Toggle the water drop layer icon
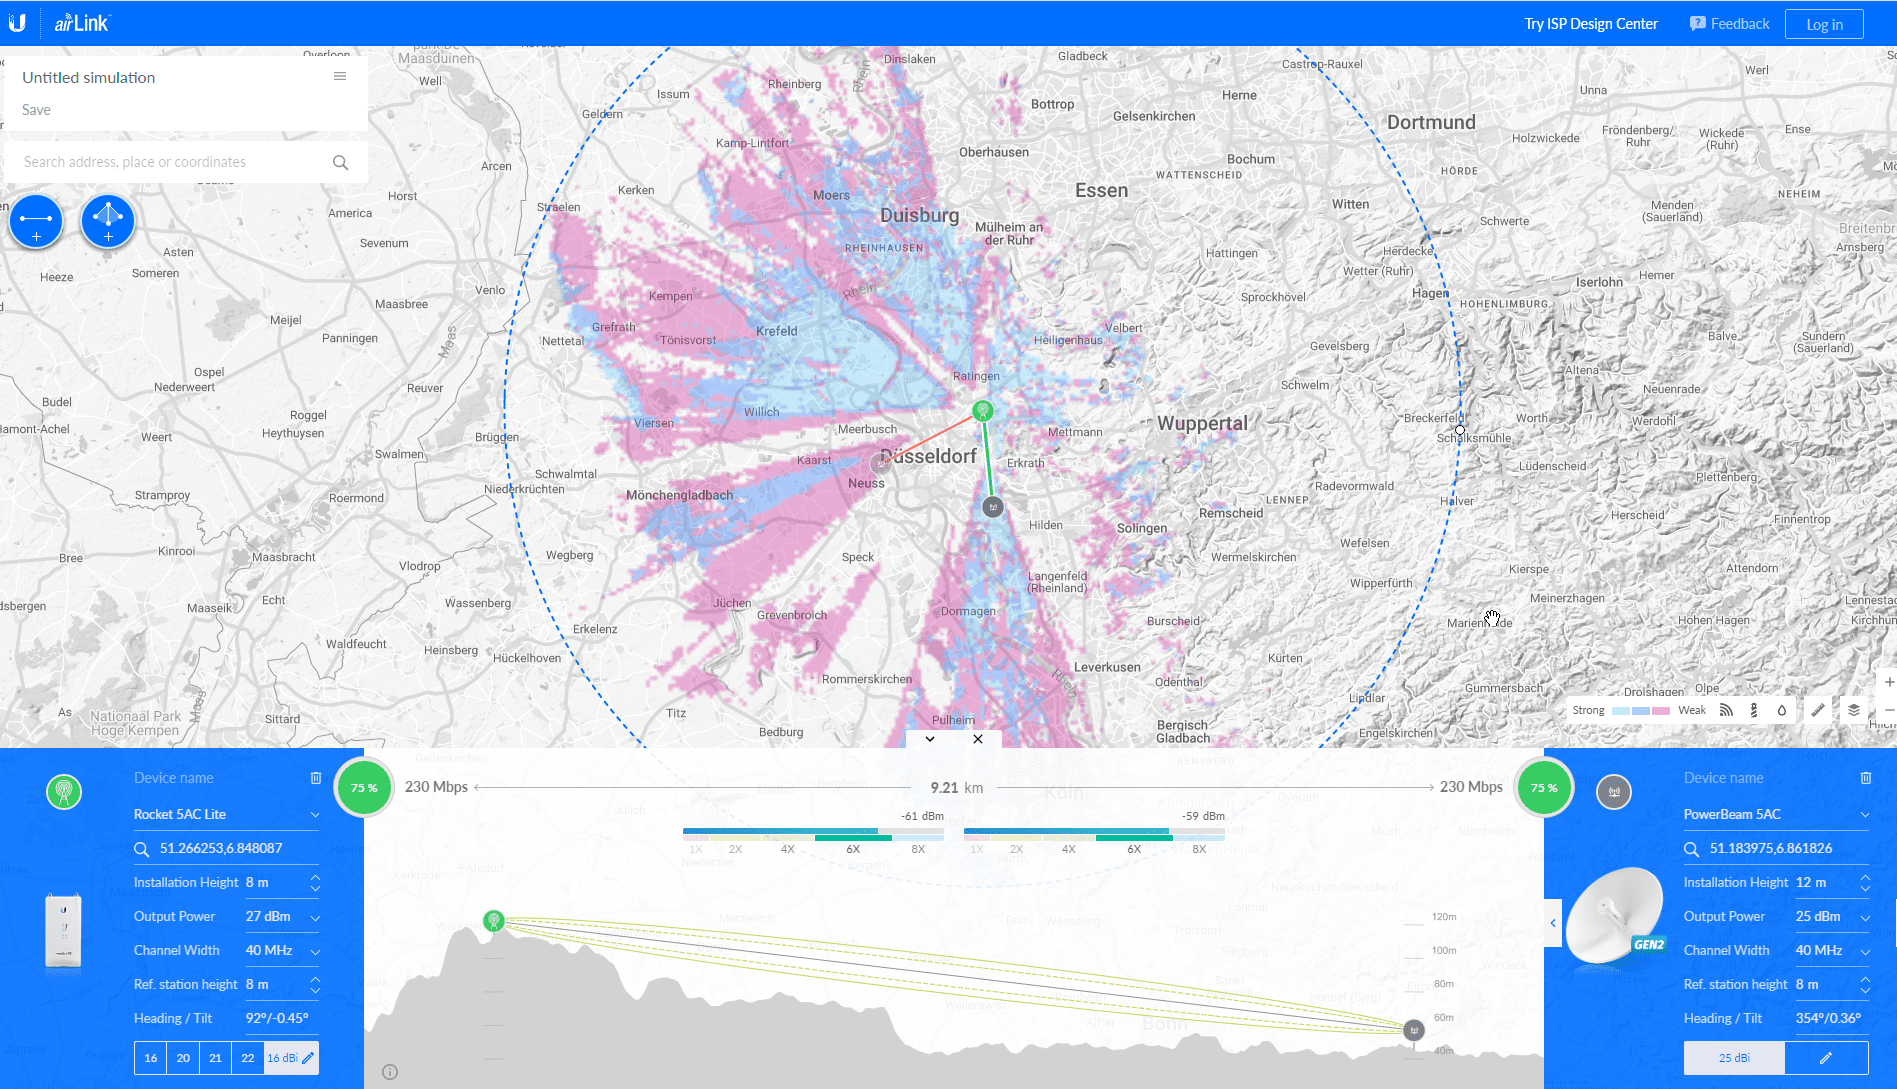Image resolution: width=1897 pixels, height=1089 pixels. [1781, 710]
